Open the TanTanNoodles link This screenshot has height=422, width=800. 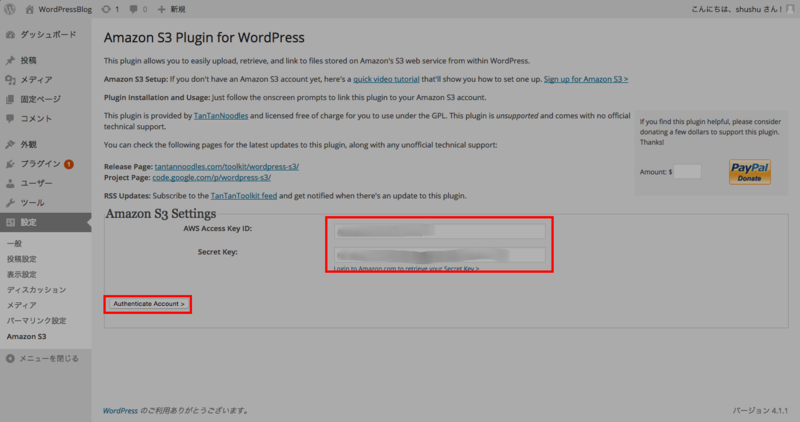click(221, 116)
